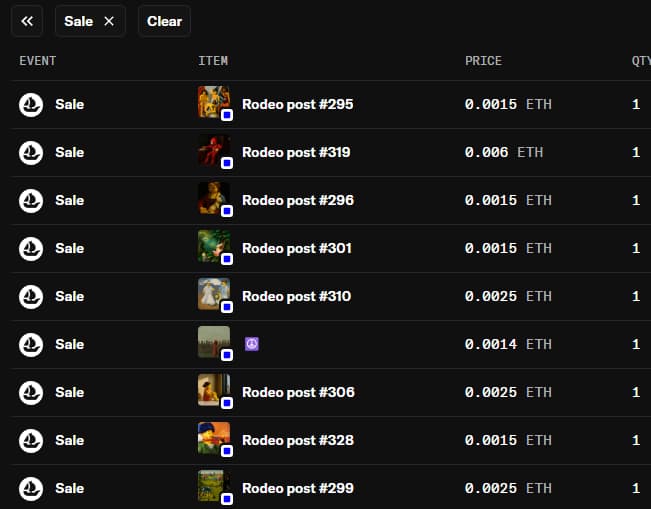Remove the Sale filter chip
This screenshot has height=509, width=651.
109,21
